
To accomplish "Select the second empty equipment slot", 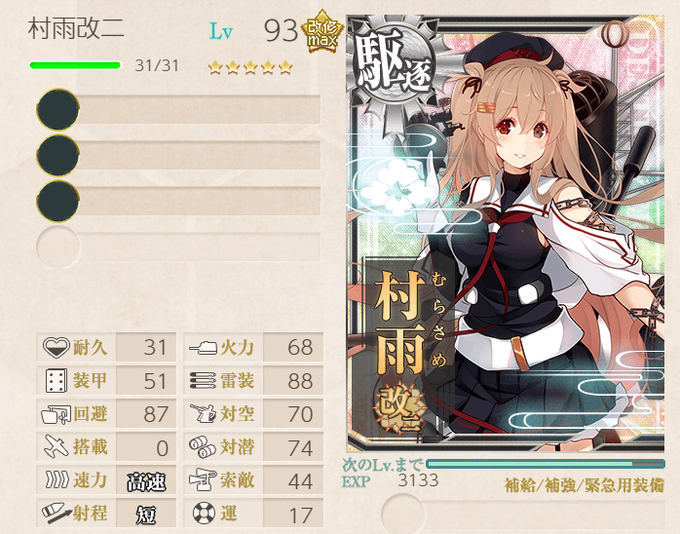I will (178, 155).
